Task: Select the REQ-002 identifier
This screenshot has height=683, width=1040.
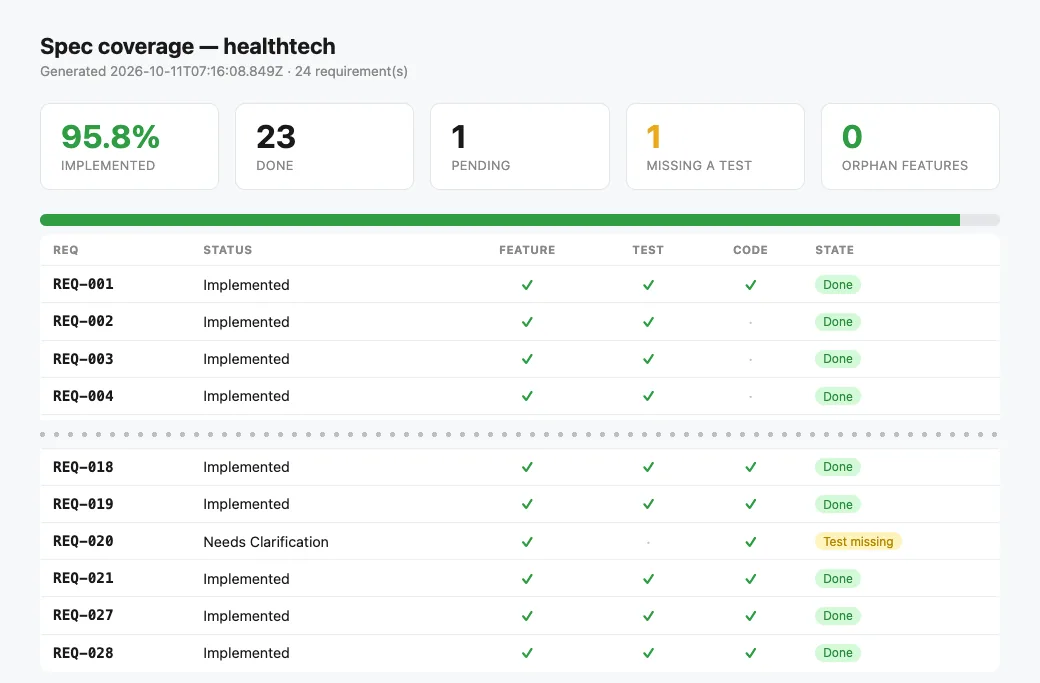Action: click(83, 321)
